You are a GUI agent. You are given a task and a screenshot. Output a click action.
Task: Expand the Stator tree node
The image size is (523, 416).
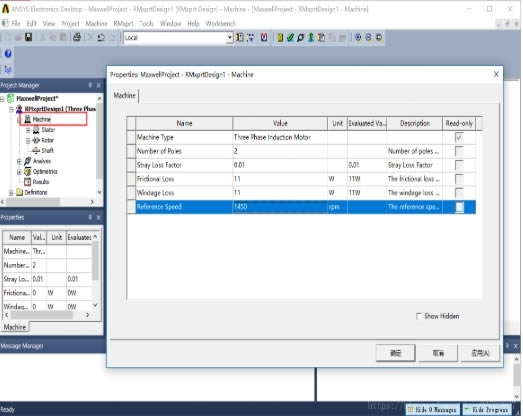click(x=28, y=130)
